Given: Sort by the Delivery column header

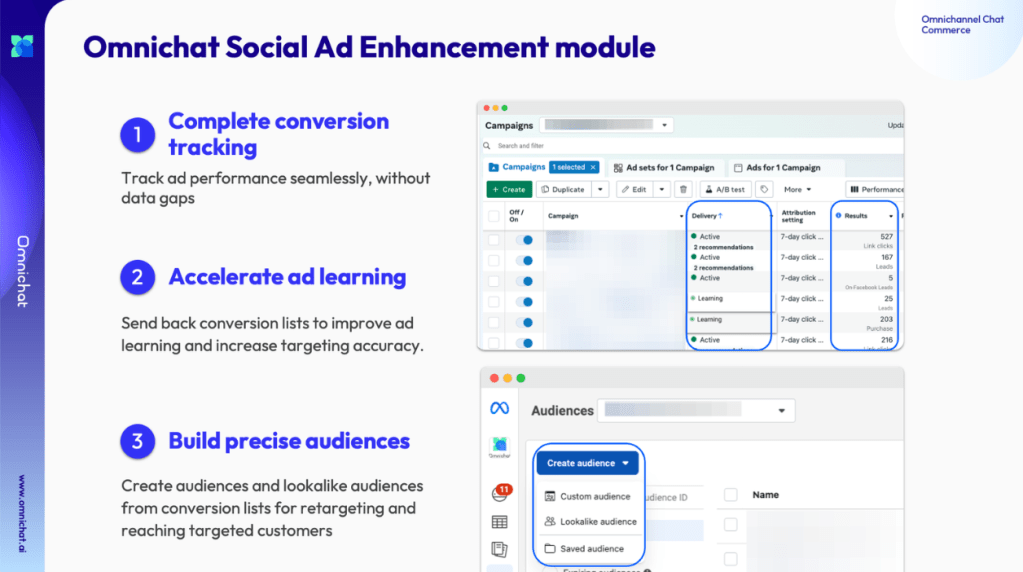Looking at the screenshot, I should click(707, 216).
